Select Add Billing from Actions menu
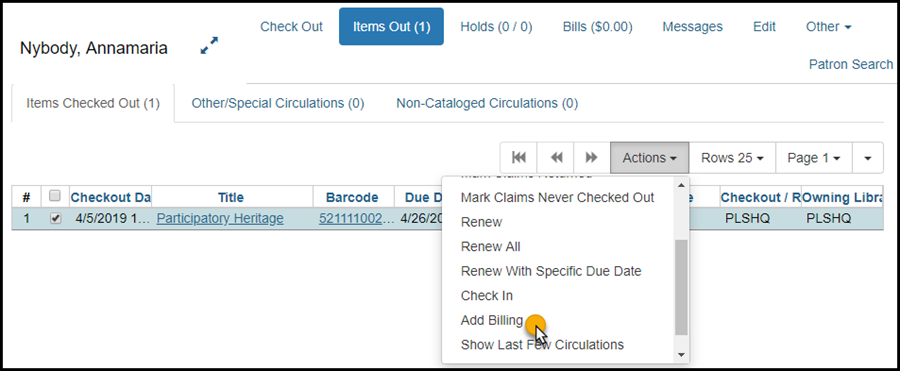Screen dimensions: 900x371 click(492, 320)
